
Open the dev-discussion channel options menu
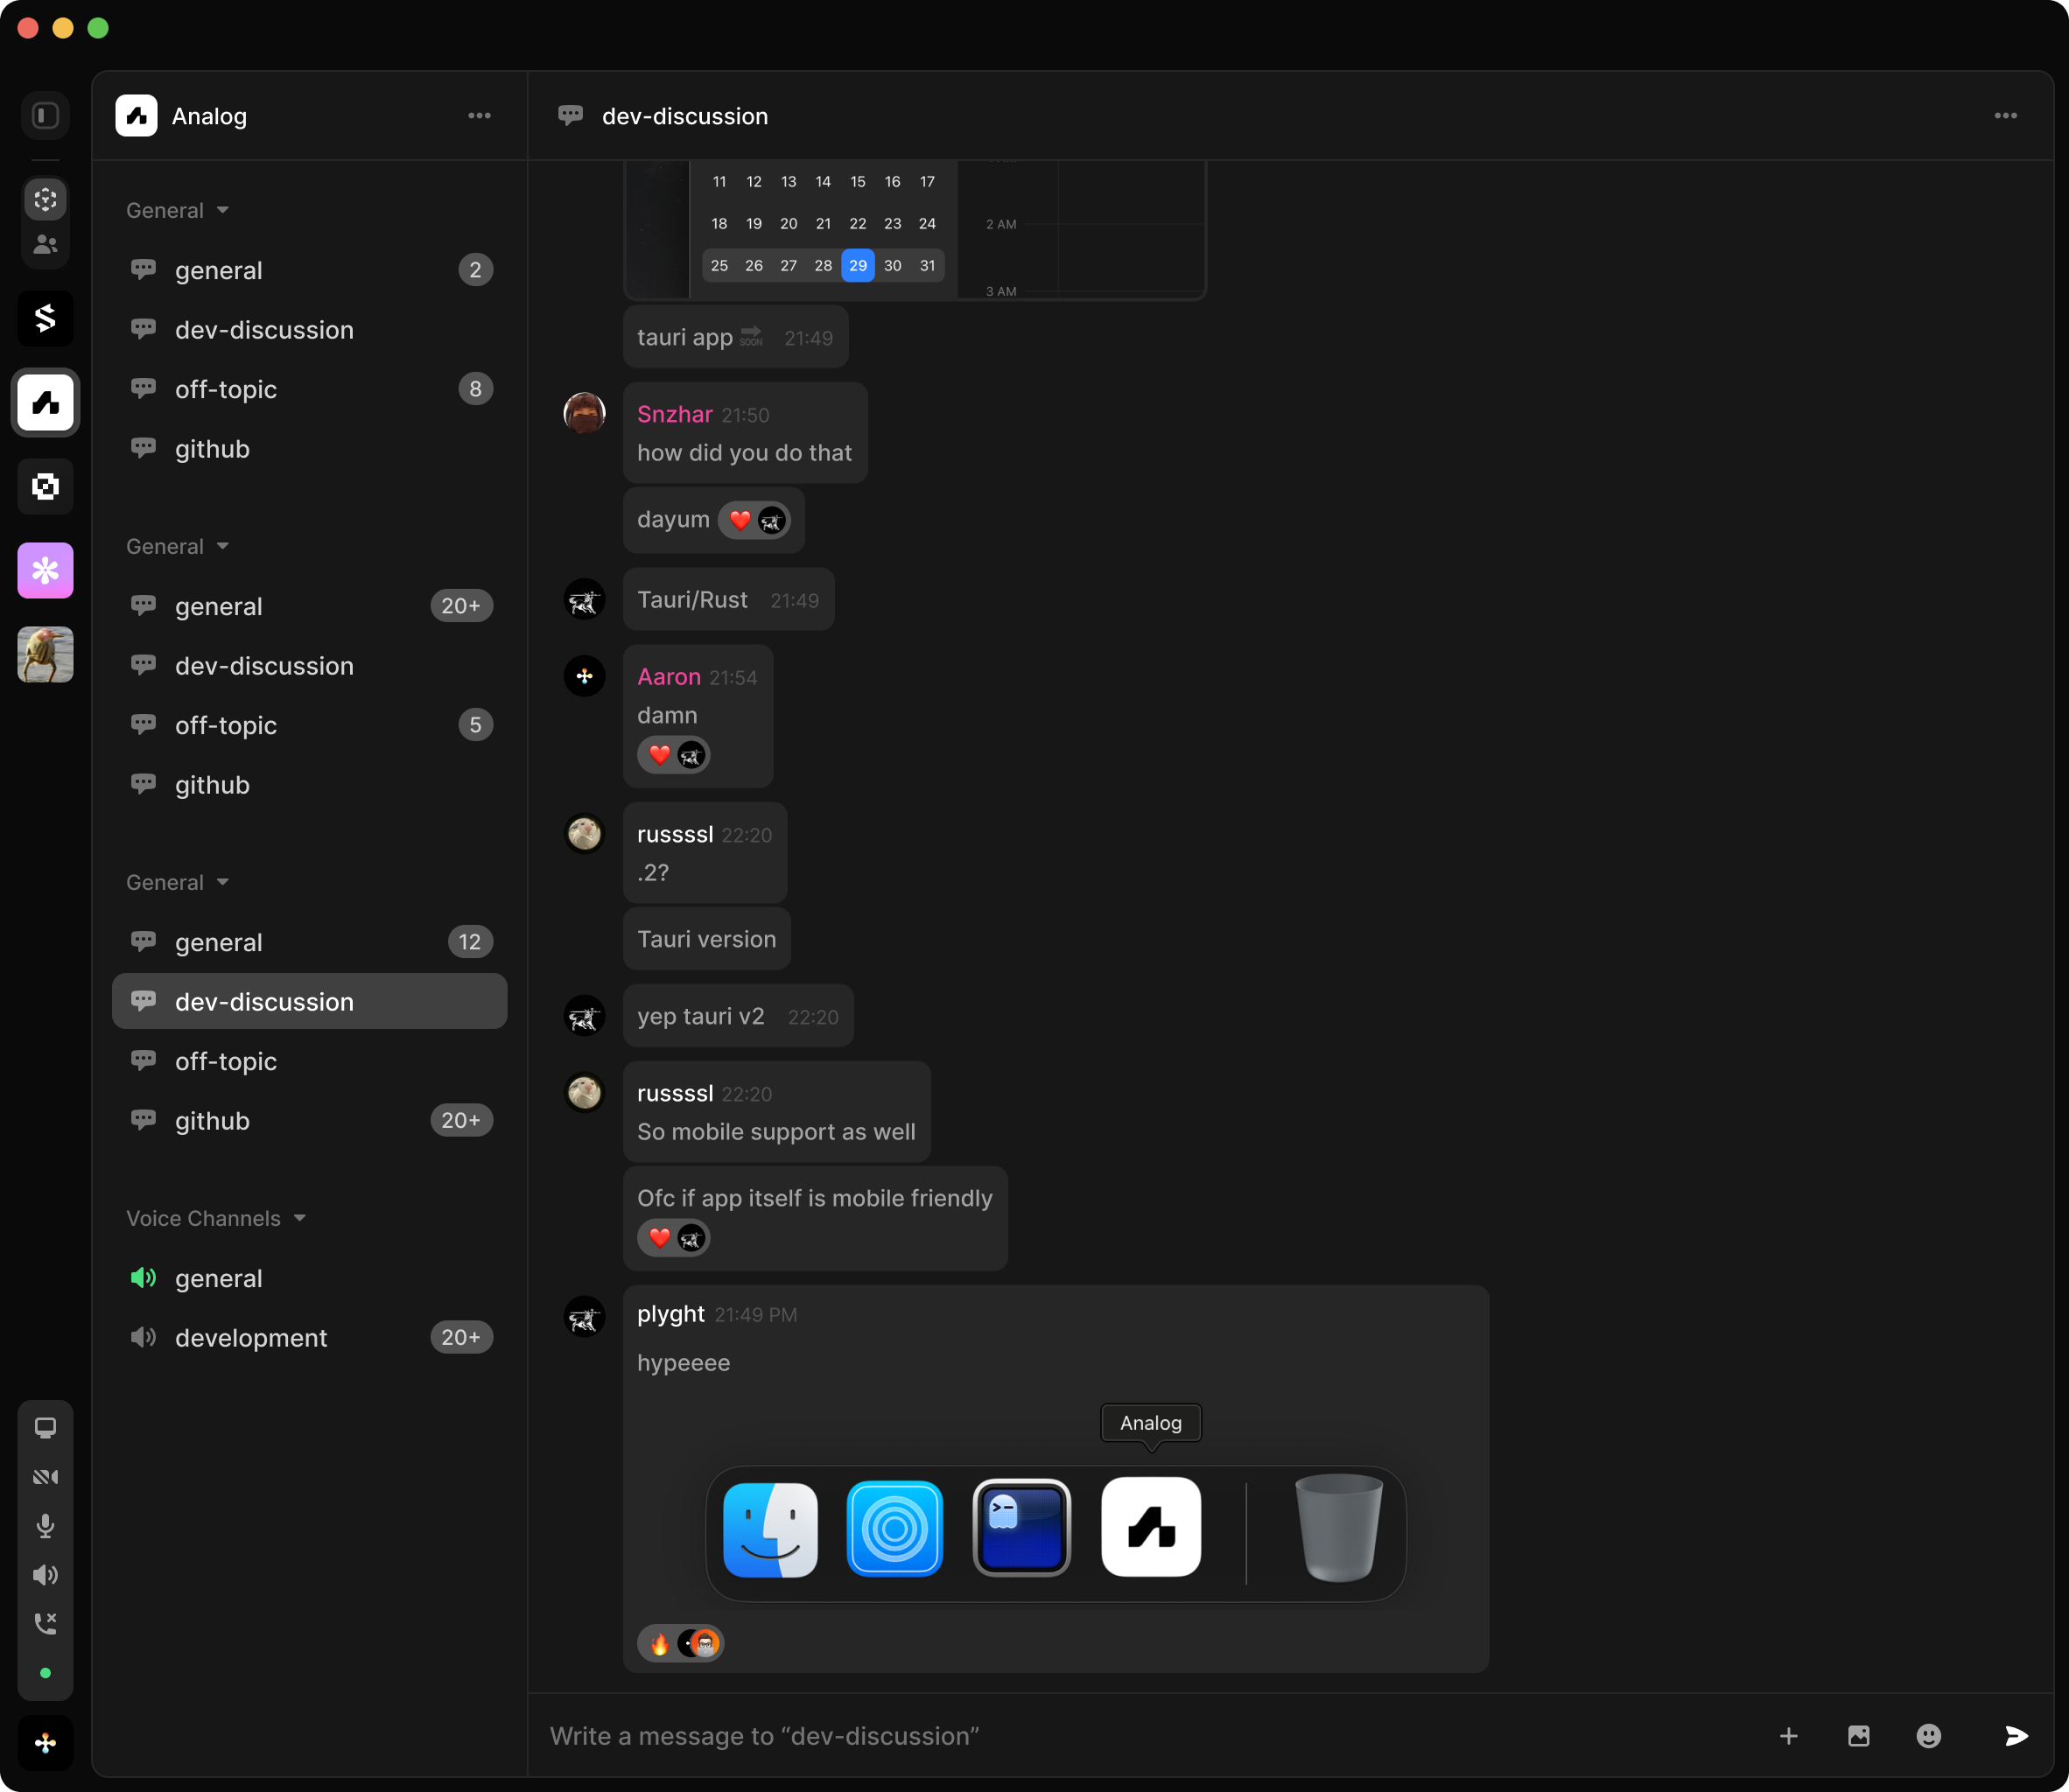2005,115
